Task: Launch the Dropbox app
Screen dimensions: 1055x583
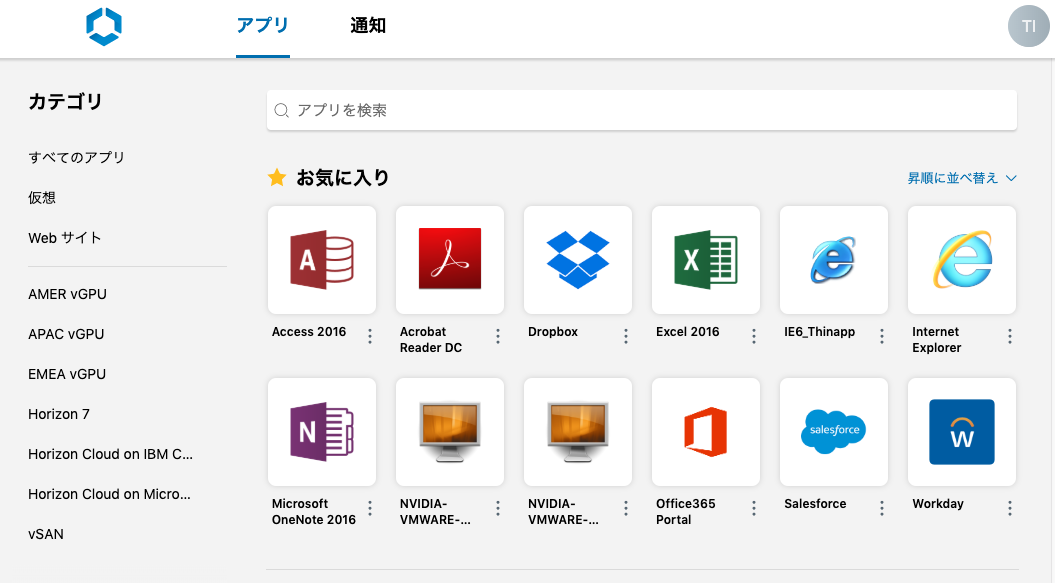Action: tap(577, 258)
